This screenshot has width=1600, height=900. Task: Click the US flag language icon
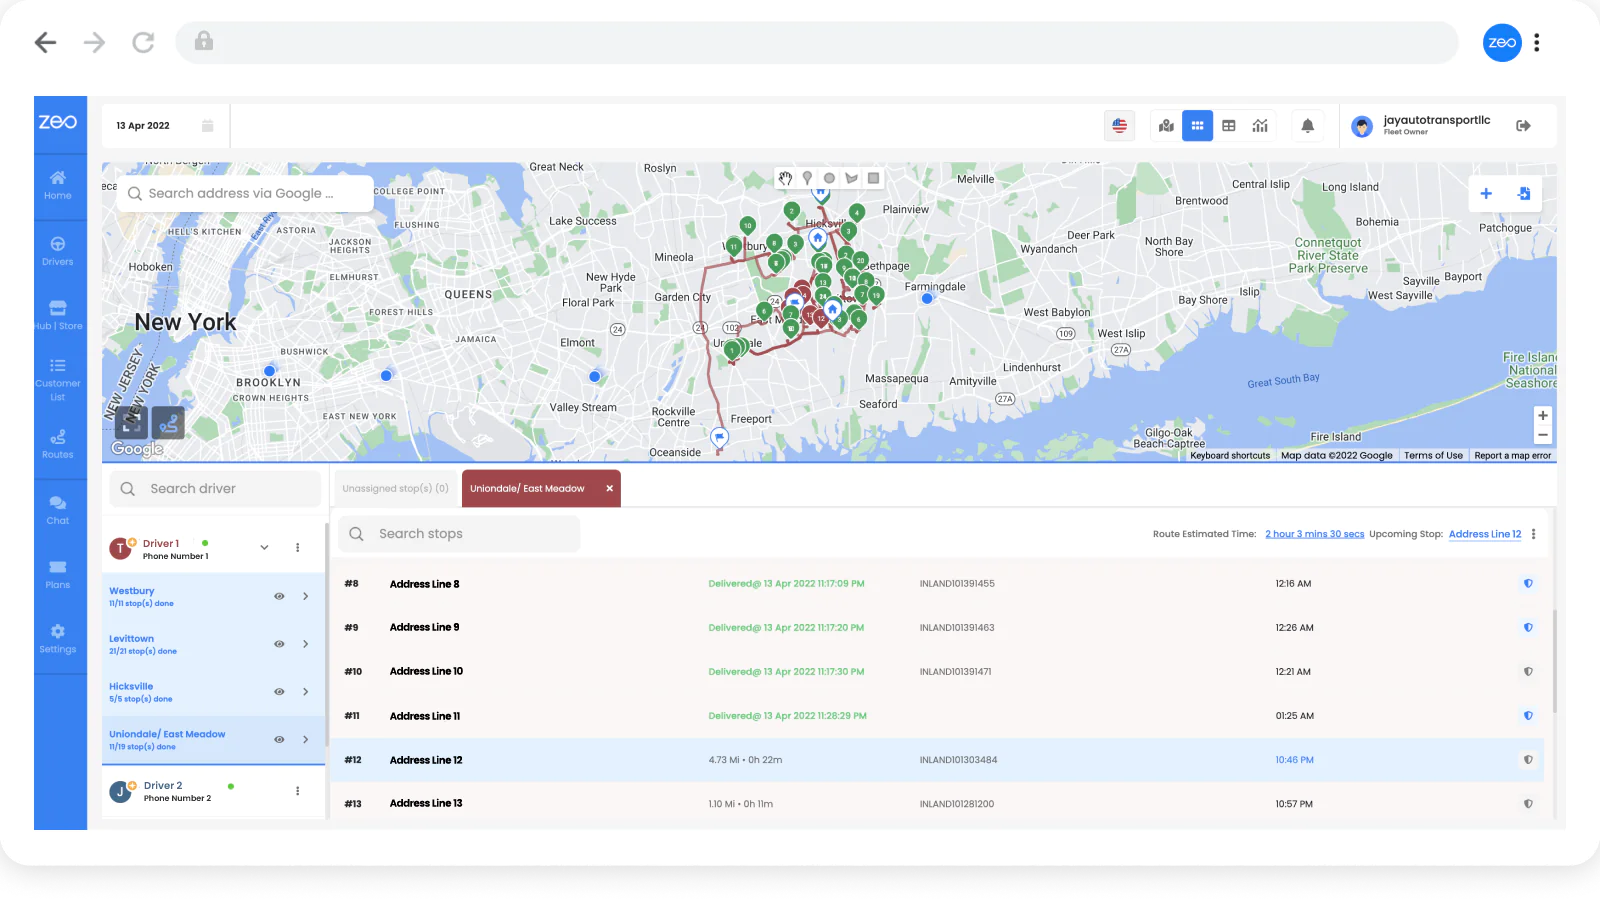click(x=1120, y=126)
